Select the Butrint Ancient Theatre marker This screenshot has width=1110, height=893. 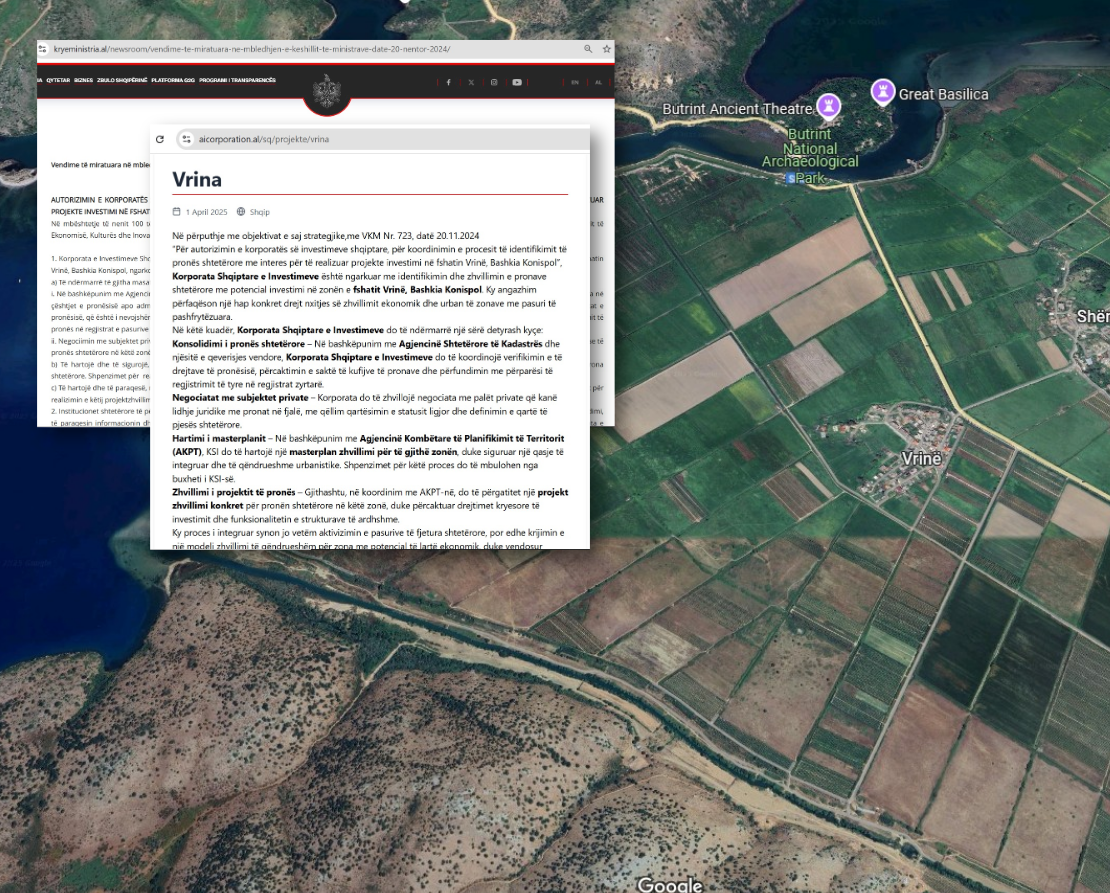click(x=828, y=105)
